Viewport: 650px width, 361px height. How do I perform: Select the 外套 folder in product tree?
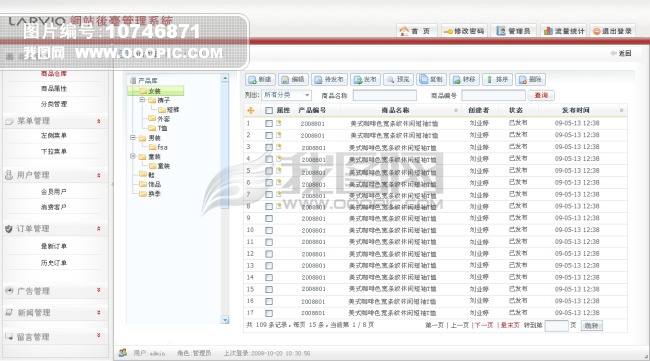(x=159, y=119)
